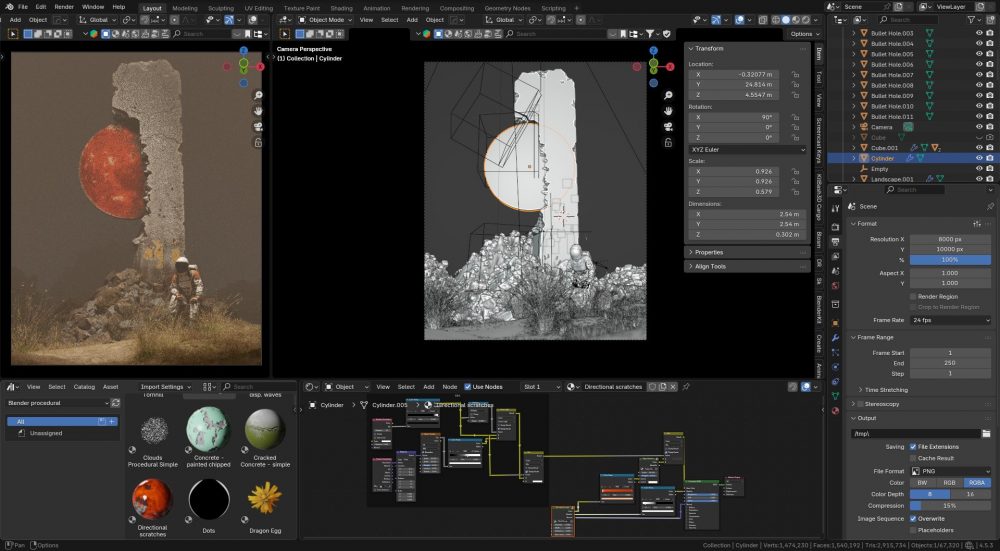Click the Compression 15% slider
The height and width of the screenshot is (551, 1000).
click(x=950, y=506)
